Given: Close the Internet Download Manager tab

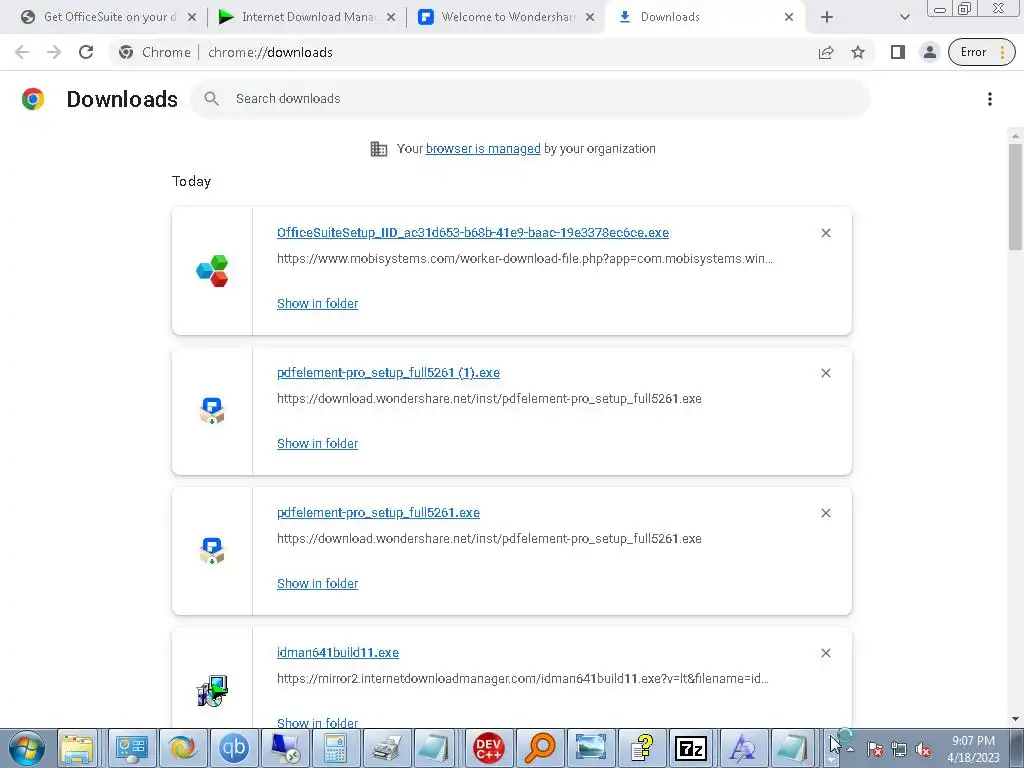Looking at the screenshot, I should [391, 18].
